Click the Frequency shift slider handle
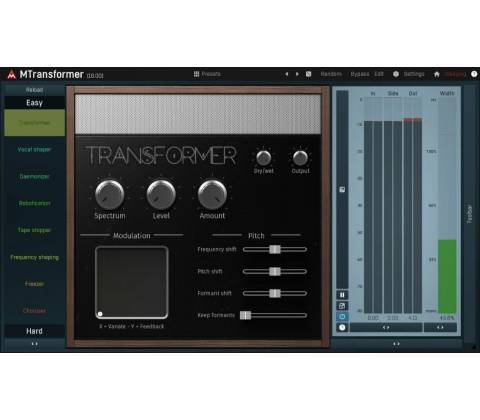The width and height of the screenshot is (480, 420). (275, 249)
